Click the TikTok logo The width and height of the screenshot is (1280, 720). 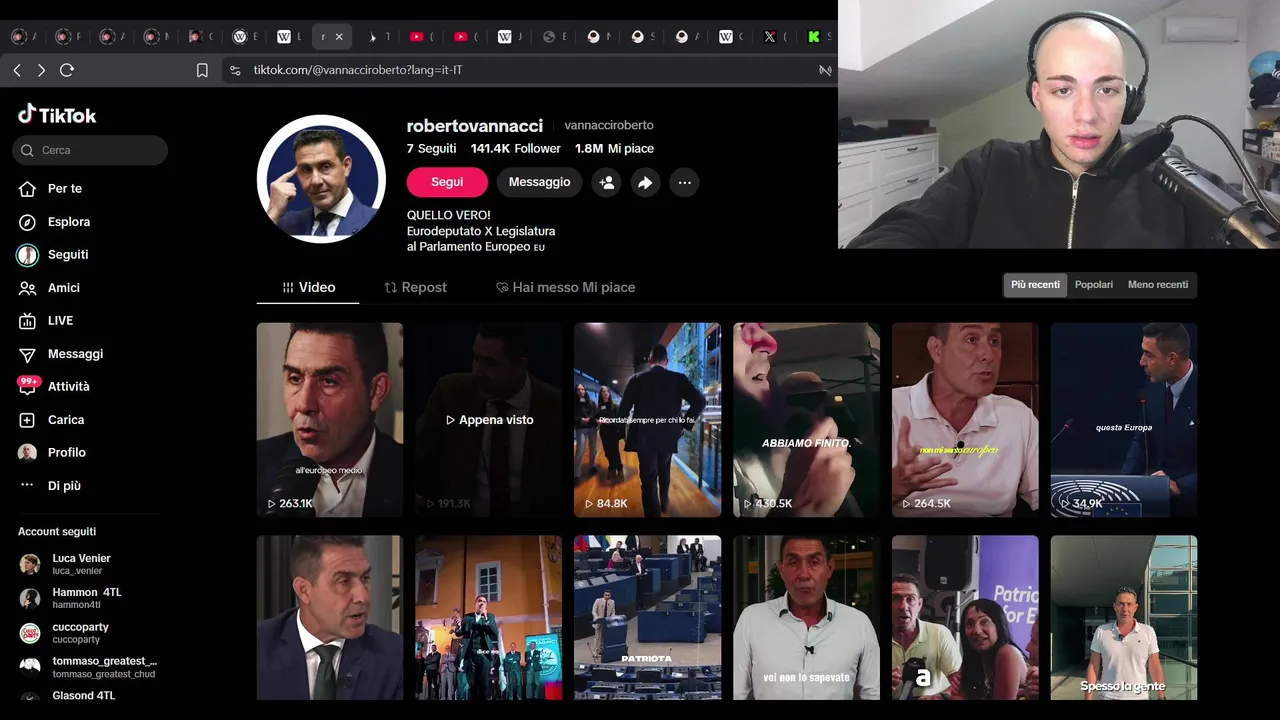[x=57, y=114]
